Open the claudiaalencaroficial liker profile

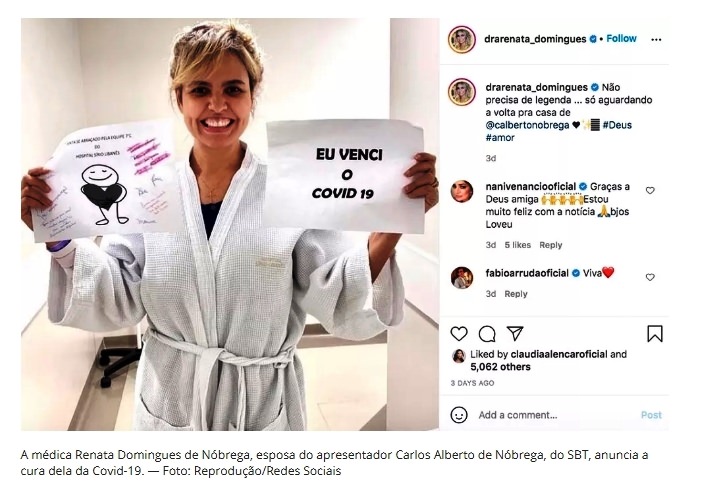[x=559, y=354]
